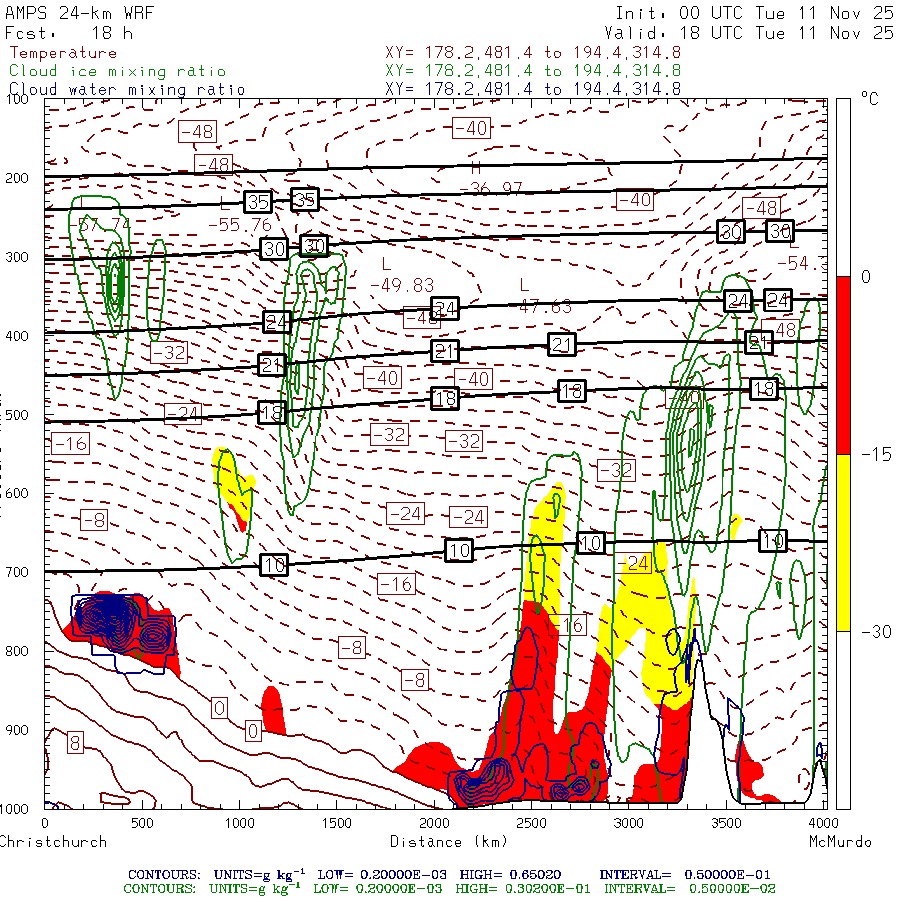
Task: Click the red XY coordinates line
Action: (533, 53)
